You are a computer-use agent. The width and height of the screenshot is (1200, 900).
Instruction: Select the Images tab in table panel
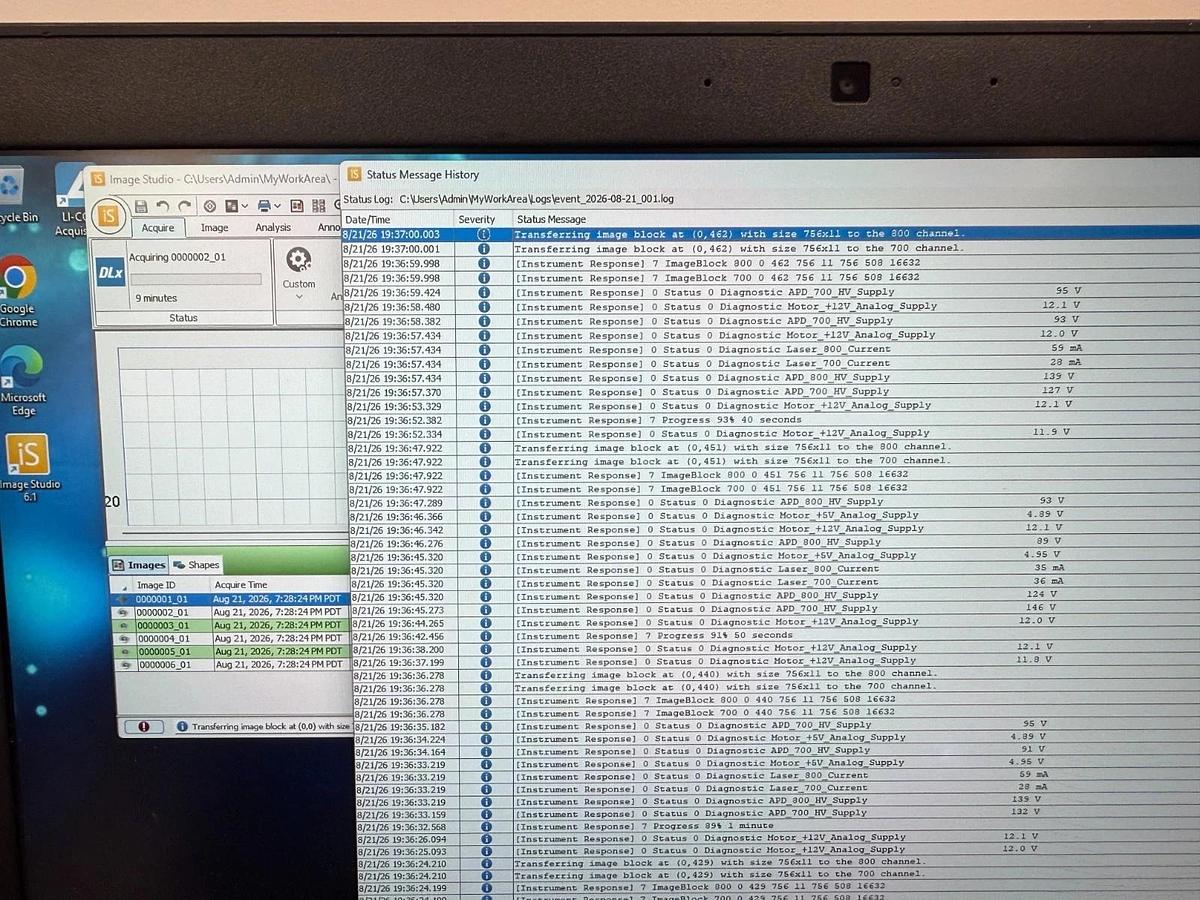pyautogui.click(x=139, y=565)
